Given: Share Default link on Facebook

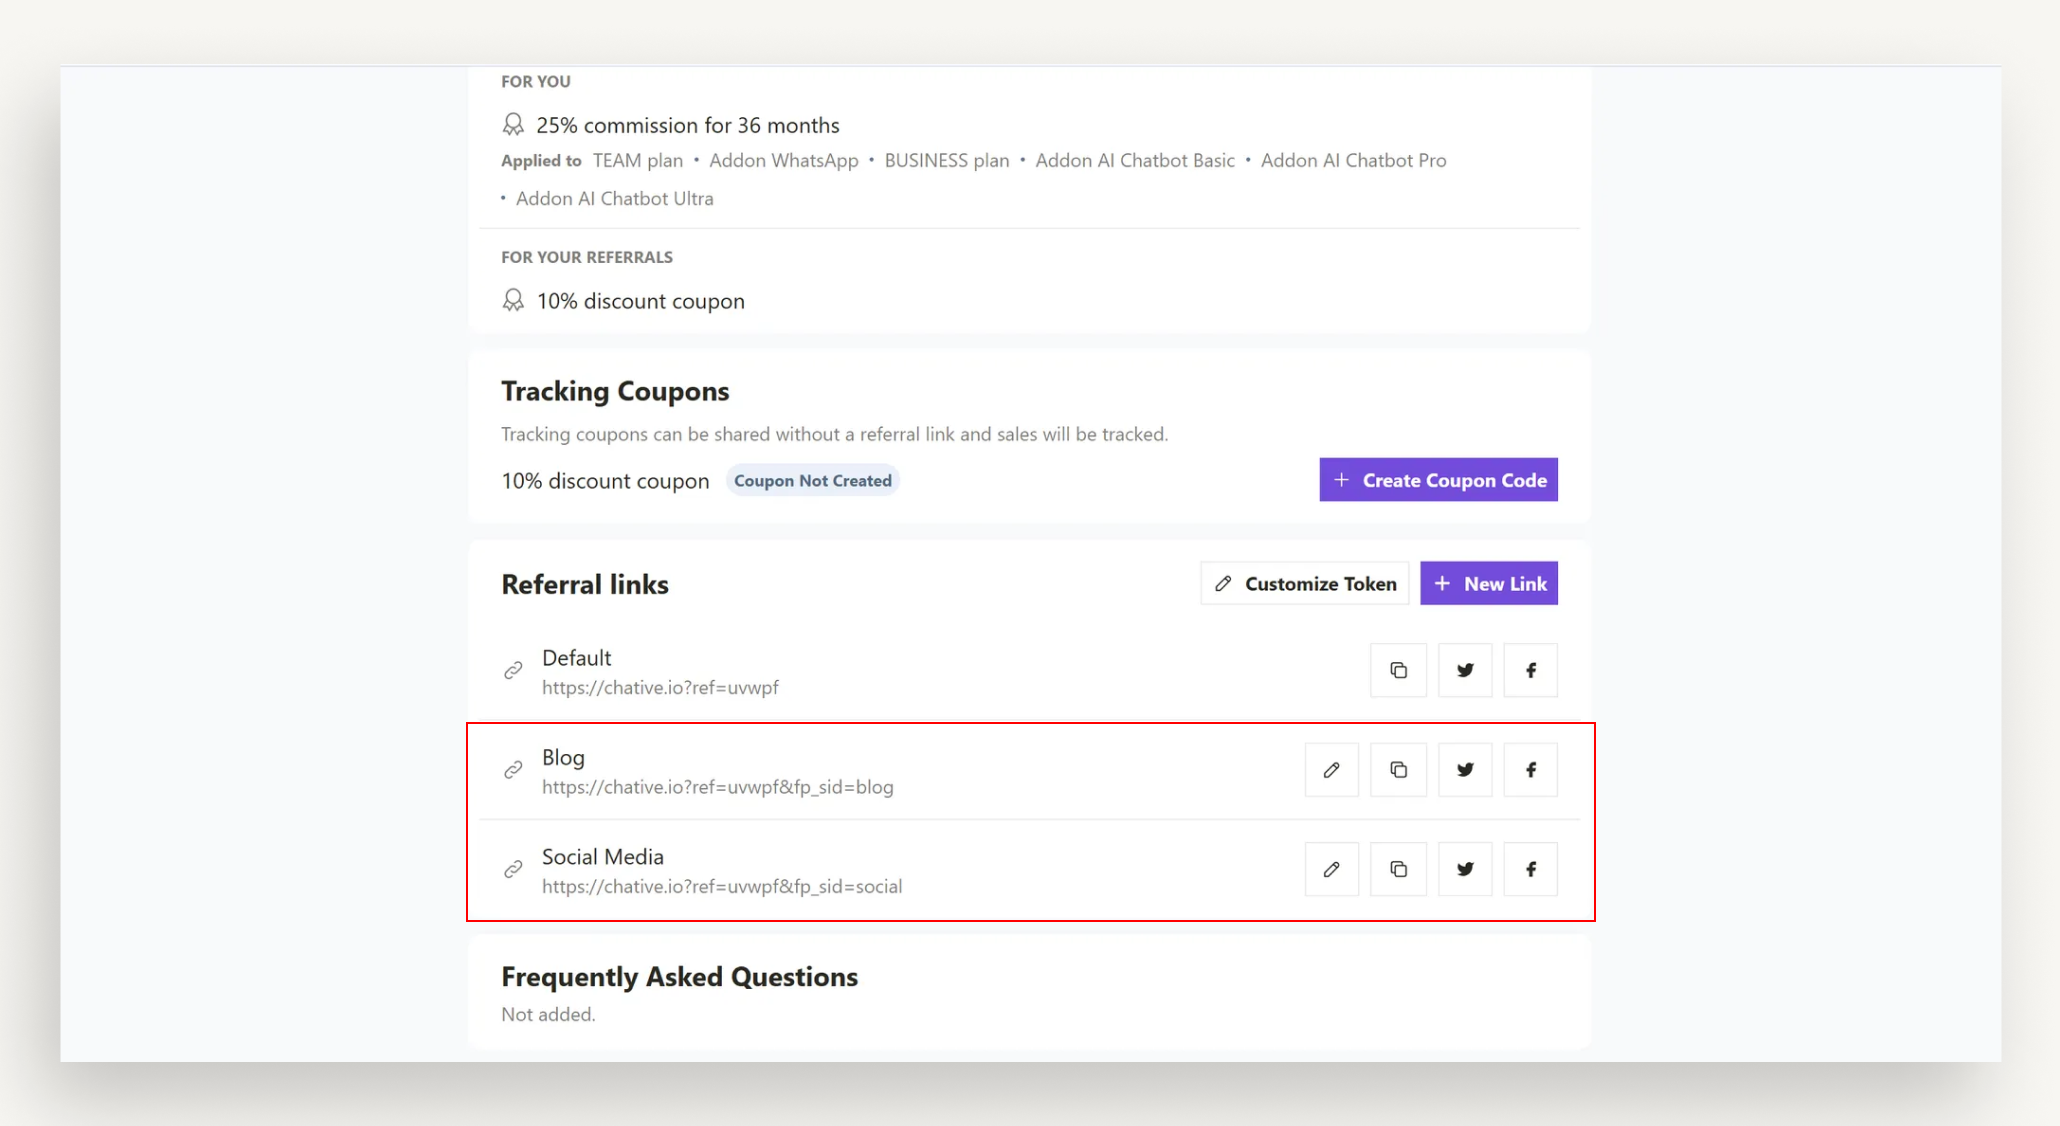Looking at the screenshot, I should point(1530,670).
